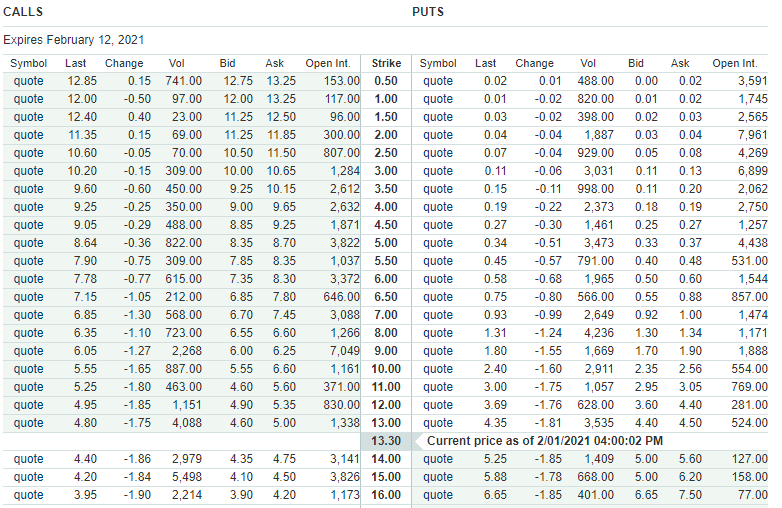782x508 pixels.
Task: Click the puts Bid column header
Action: 636,63
